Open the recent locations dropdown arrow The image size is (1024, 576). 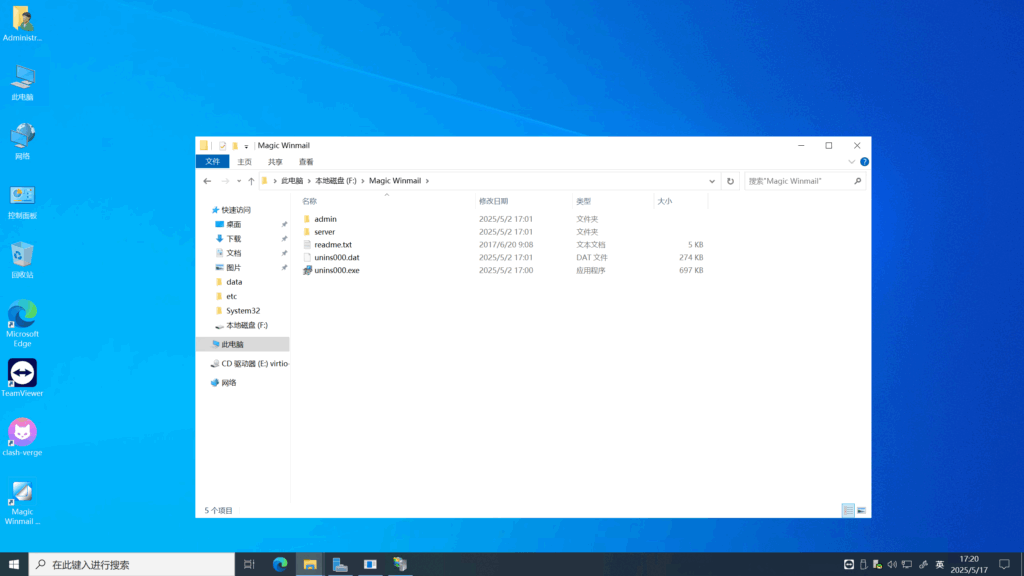point(239,181)
